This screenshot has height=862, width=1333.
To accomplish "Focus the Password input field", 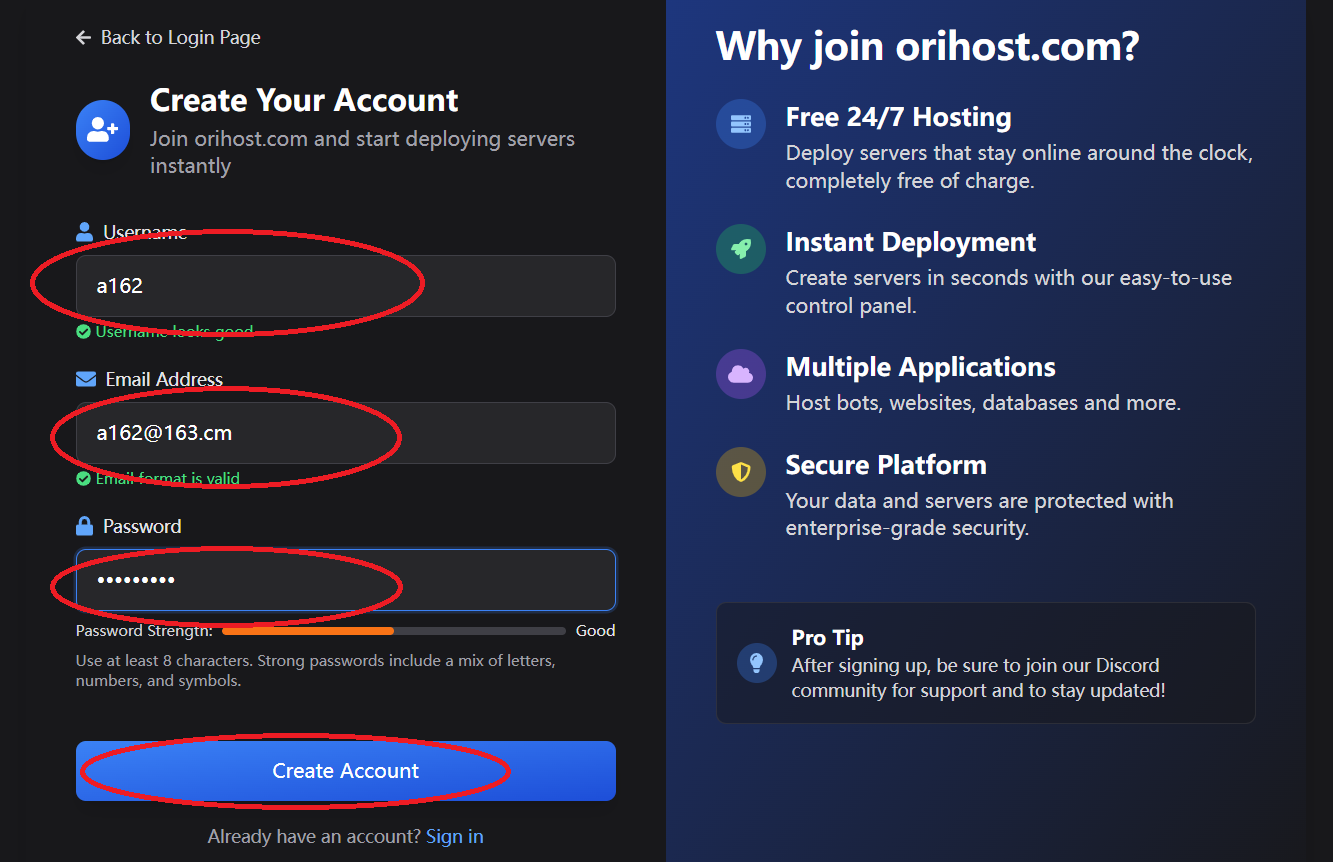I will coord(345,580).
